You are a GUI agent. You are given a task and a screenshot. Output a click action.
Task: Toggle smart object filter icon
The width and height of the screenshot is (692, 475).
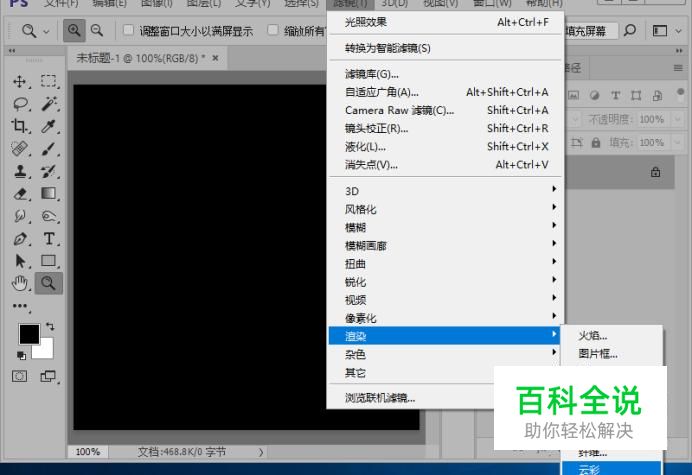click(657, 95)
